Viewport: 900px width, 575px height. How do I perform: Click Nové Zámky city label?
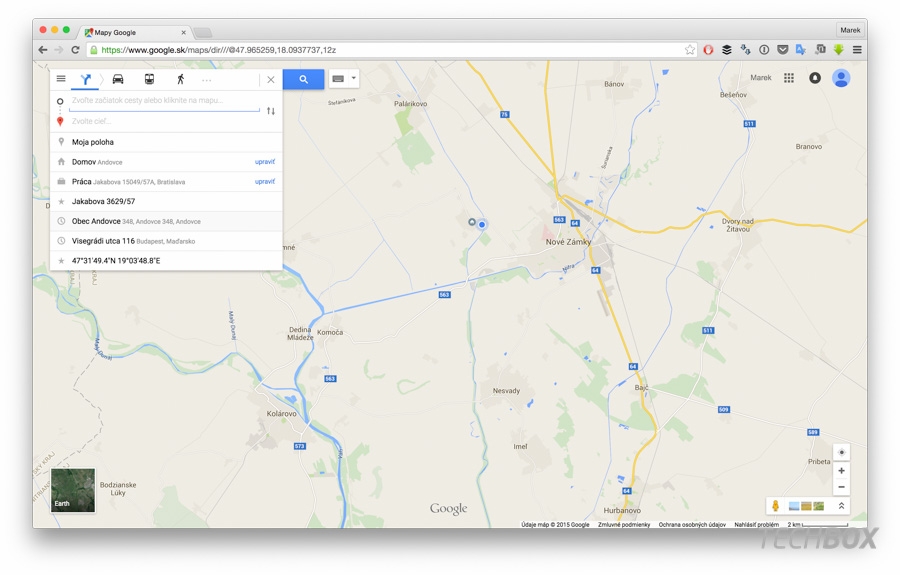(568, 242)
